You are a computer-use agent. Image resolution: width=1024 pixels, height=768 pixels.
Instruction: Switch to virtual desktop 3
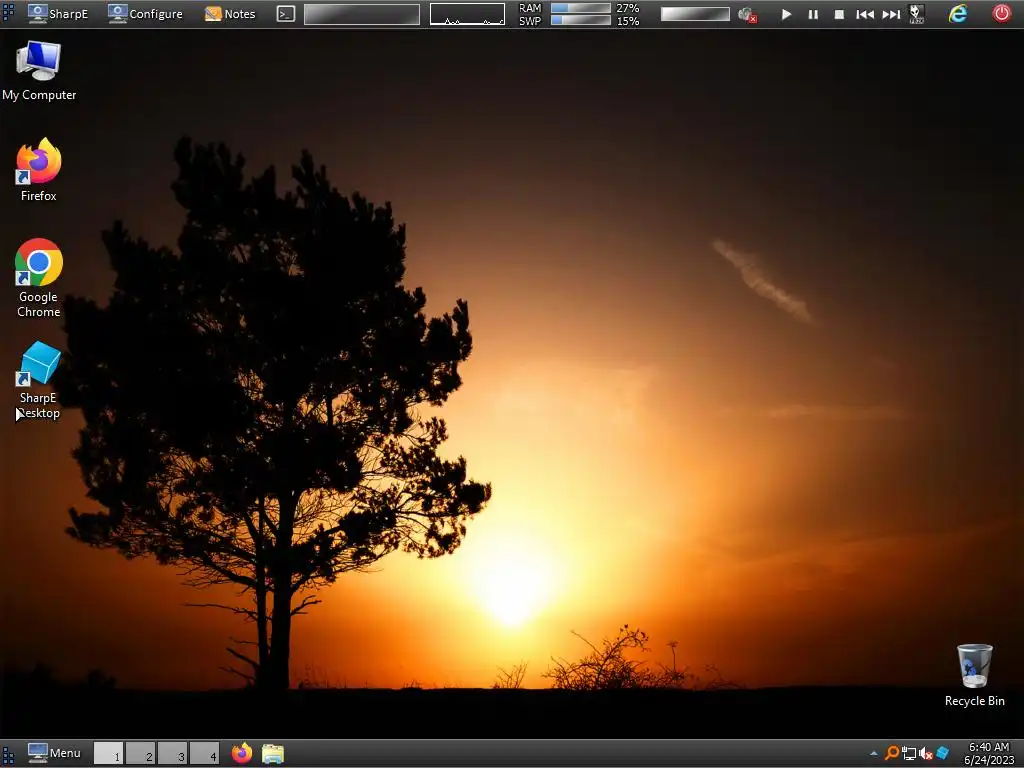click(x=172, y=753)
